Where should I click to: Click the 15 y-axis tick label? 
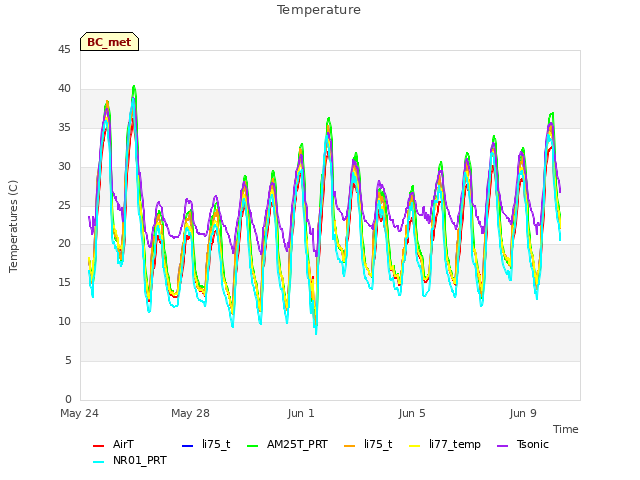64,282
